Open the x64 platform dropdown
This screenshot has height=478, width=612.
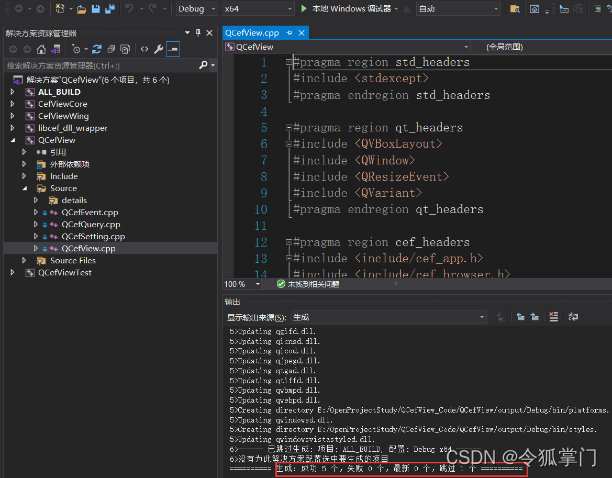[256, 9]
